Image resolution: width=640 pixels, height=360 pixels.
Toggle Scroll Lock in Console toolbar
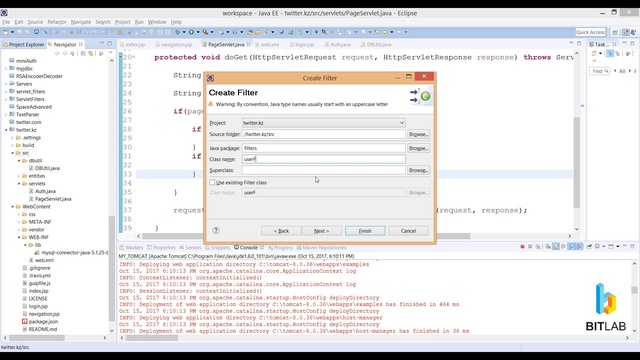[x=556, y=247]
